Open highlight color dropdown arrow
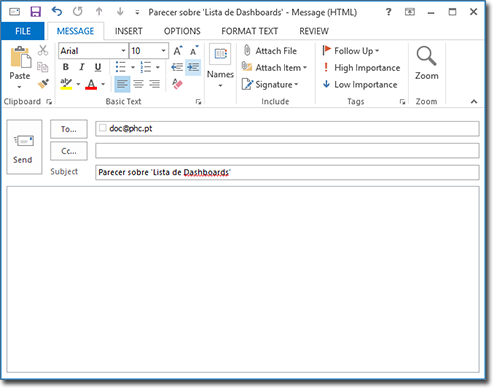The height and width of the screenshot is (392, 496). [78, 84]
